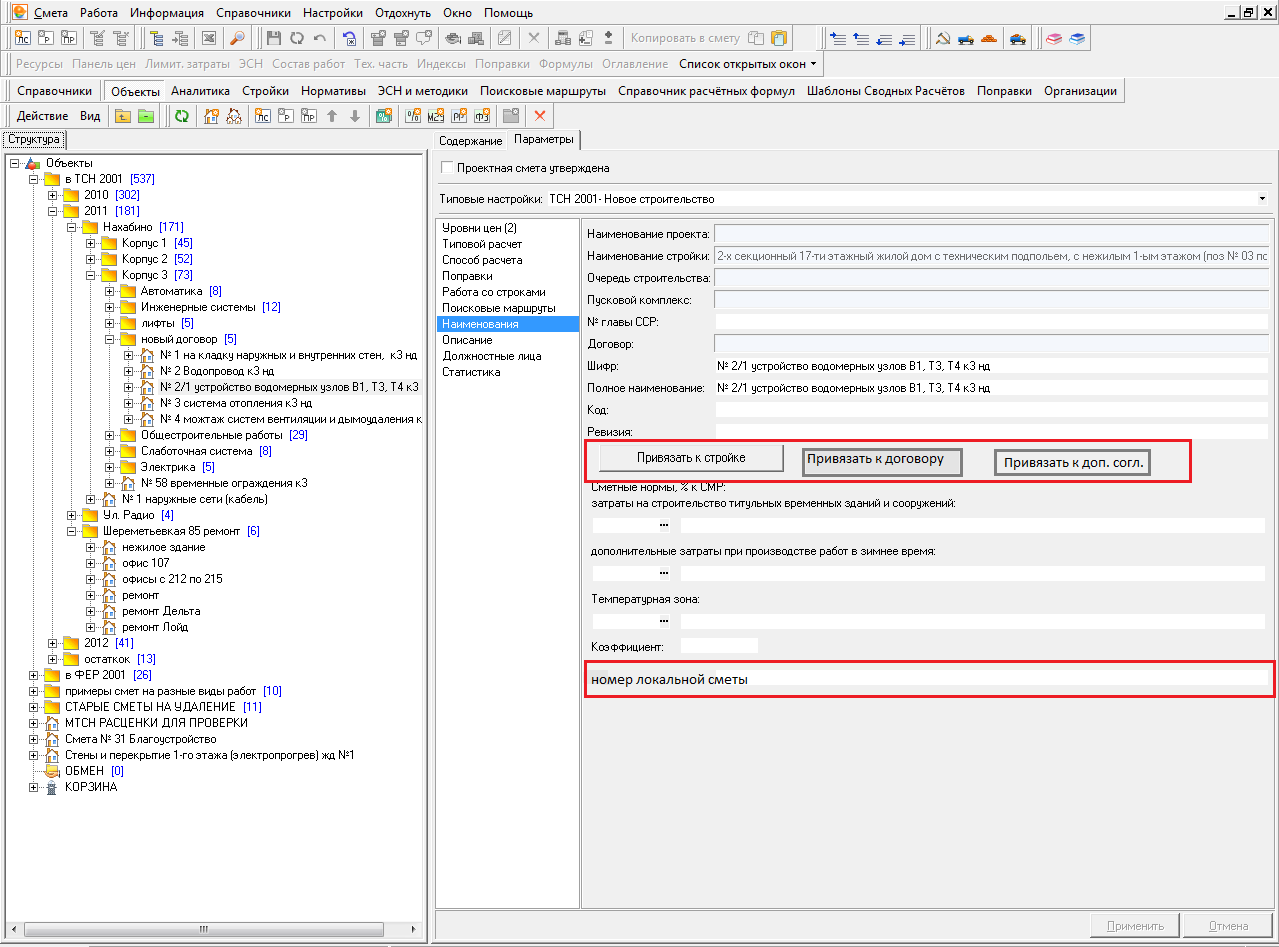Click into the Шифр input field
The width and height of the screenshot is (1279, 947).
991,365
